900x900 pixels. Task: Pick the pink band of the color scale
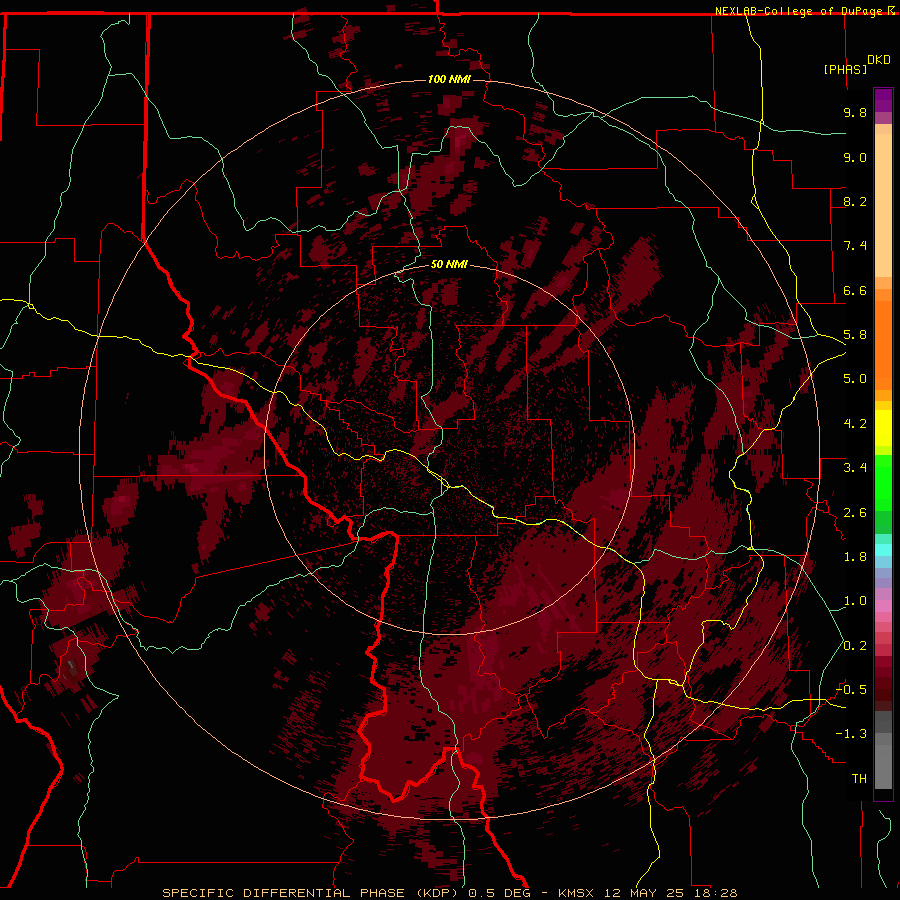883,606
